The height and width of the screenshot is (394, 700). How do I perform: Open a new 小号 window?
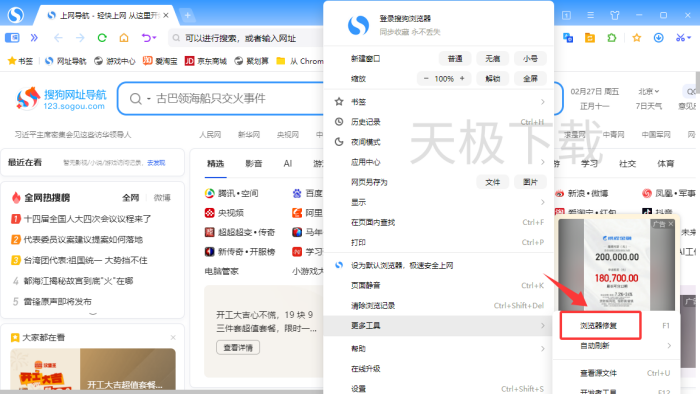tap(530, 58)
